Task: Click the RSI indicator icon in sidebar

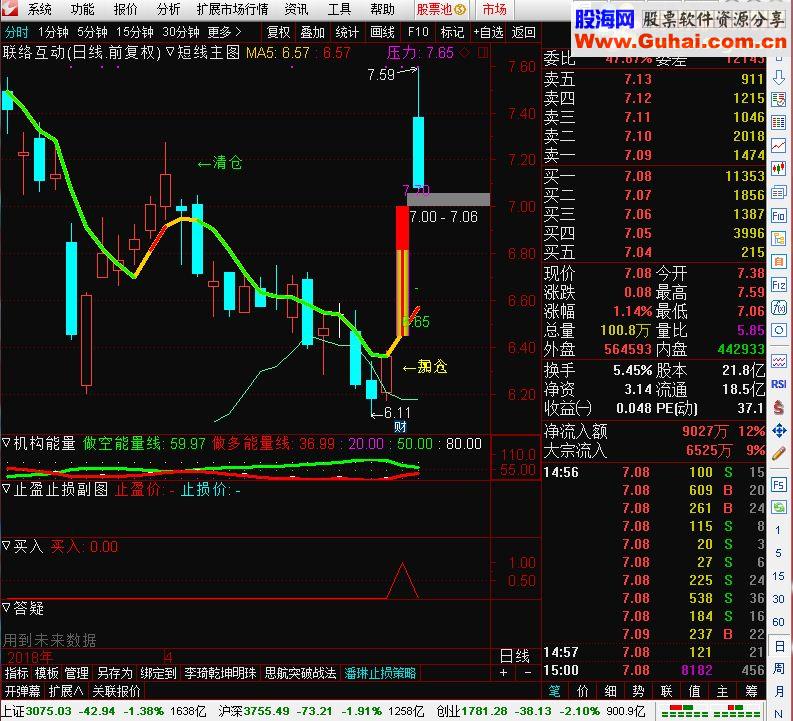Action: pyautogui.click(x=779, y=384)
